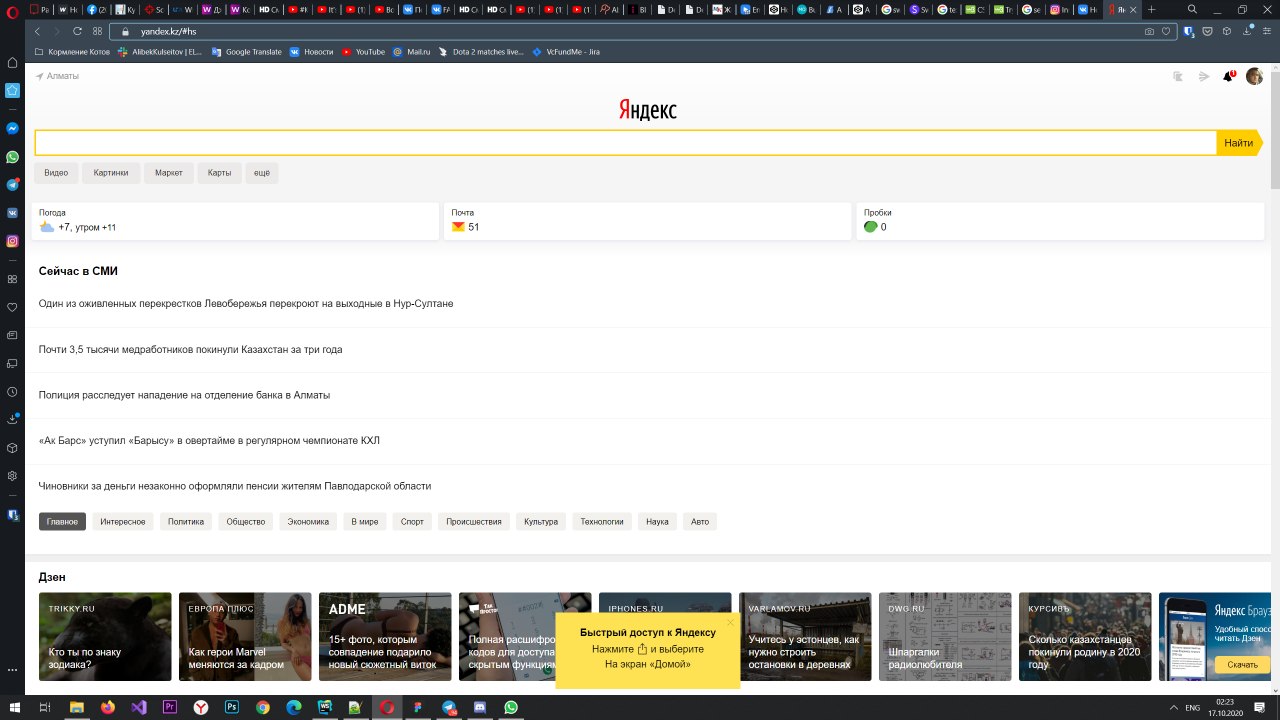The image size is (1280, 720).
Task: Open the Погода weather widget
Action: coord(236,221)
